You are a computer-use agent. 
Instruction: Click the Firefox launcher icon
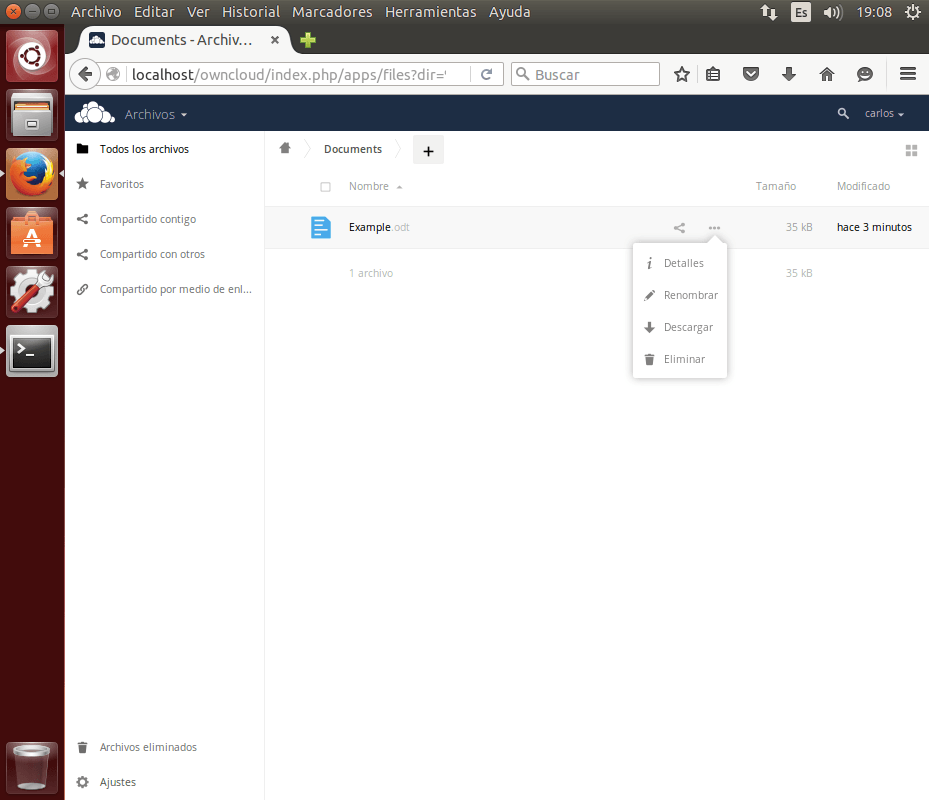(32, 174)
